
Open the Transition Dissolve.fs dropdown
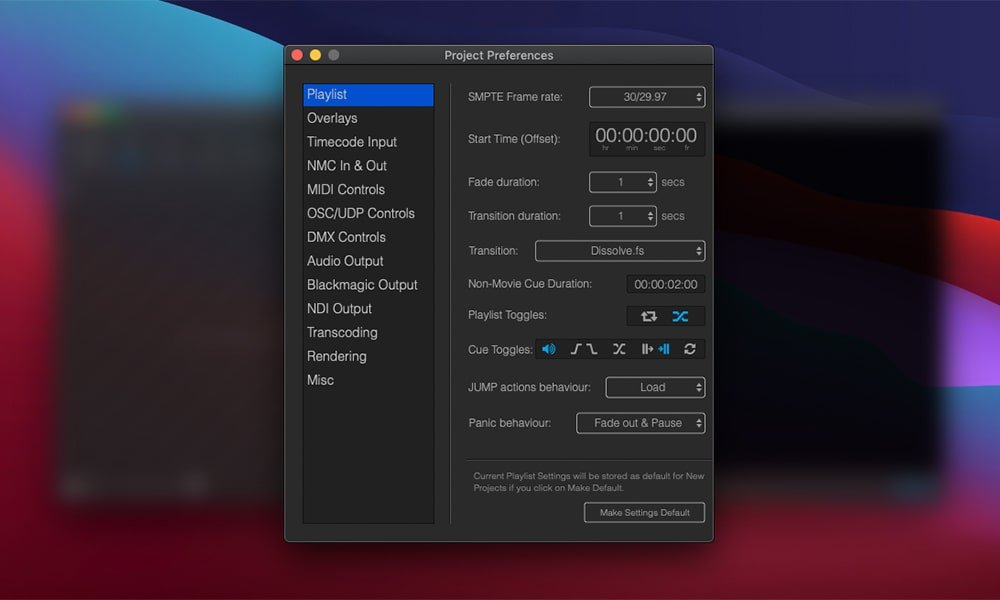tap(620, 251)
